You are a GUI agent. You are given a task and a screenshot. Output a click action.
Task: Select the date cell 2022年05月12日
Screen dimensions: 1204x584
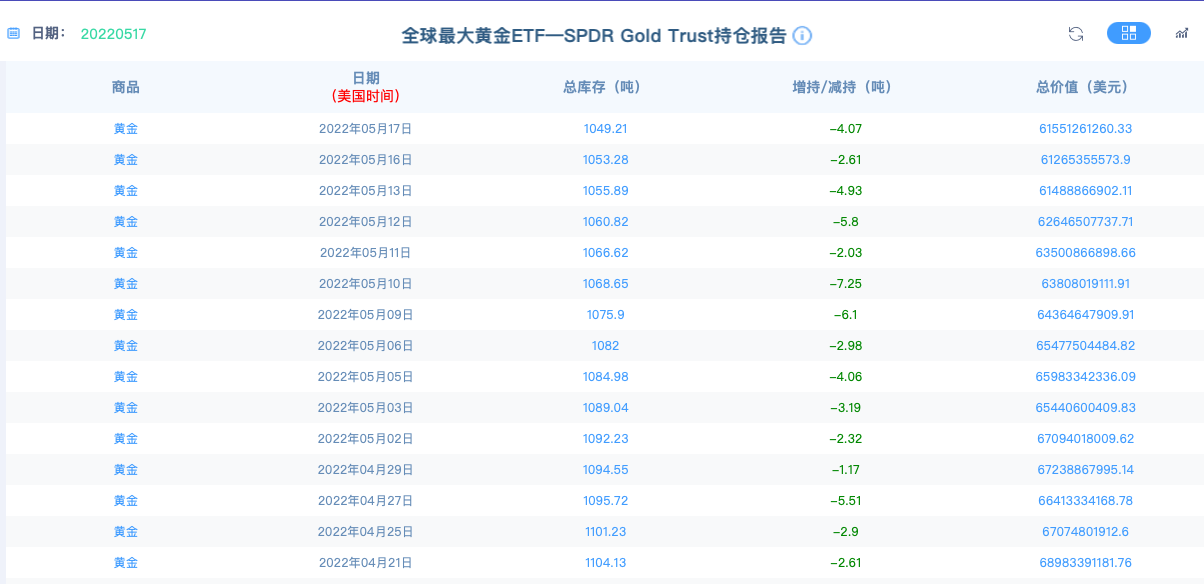(366, 222)
